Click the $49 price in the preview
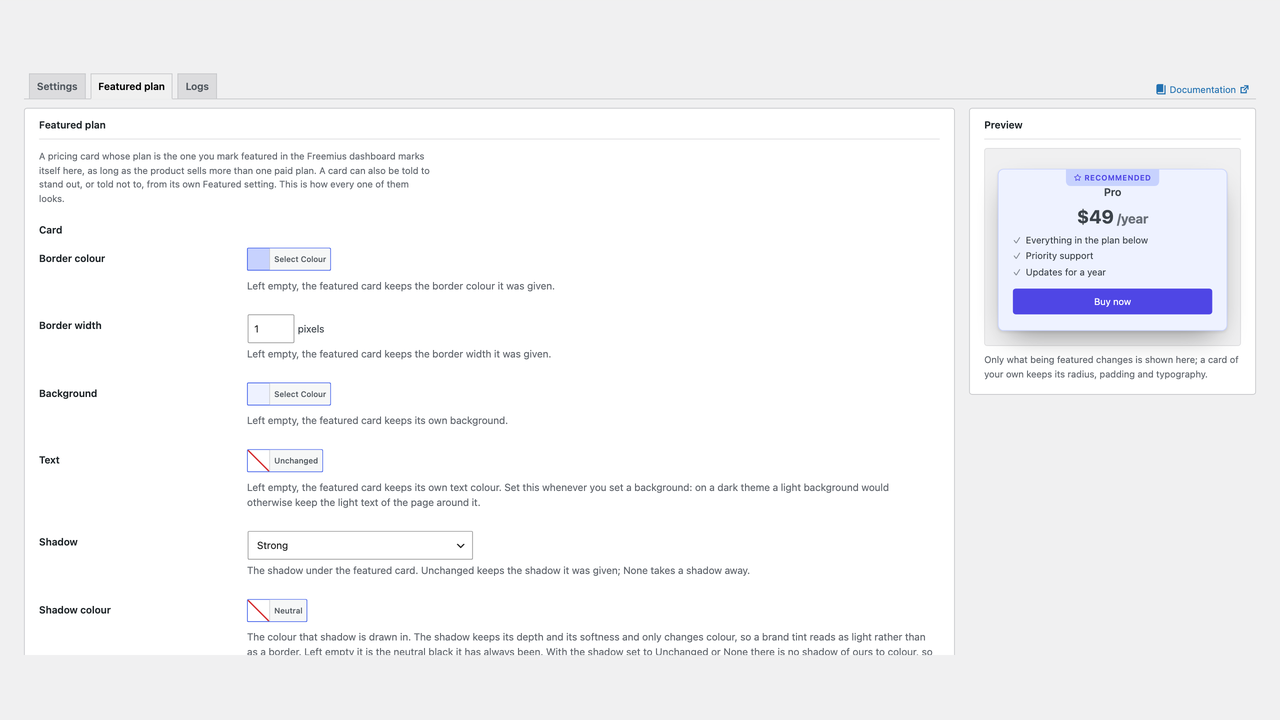 click(1095, 217)
